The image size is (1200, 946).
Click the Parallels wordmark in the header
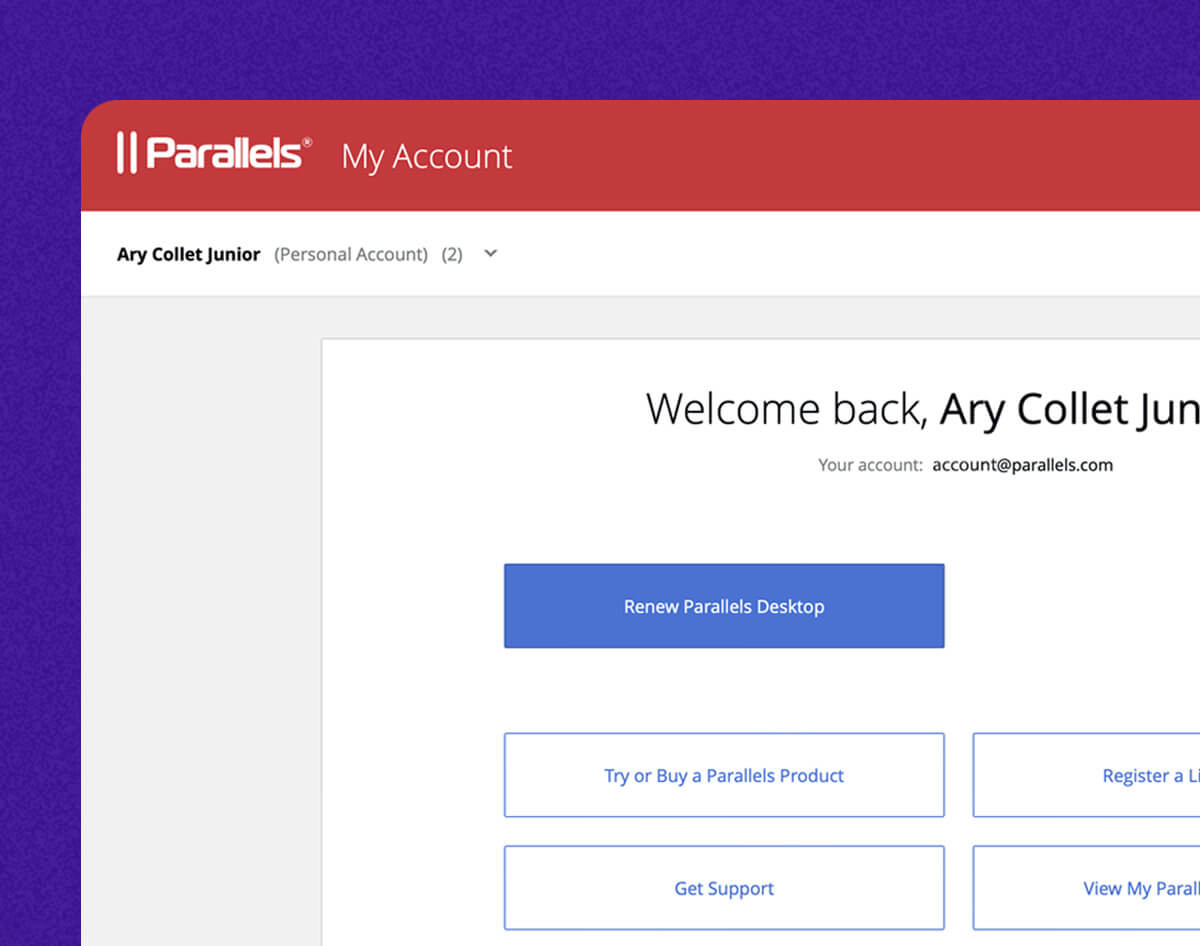click(224, 153)
